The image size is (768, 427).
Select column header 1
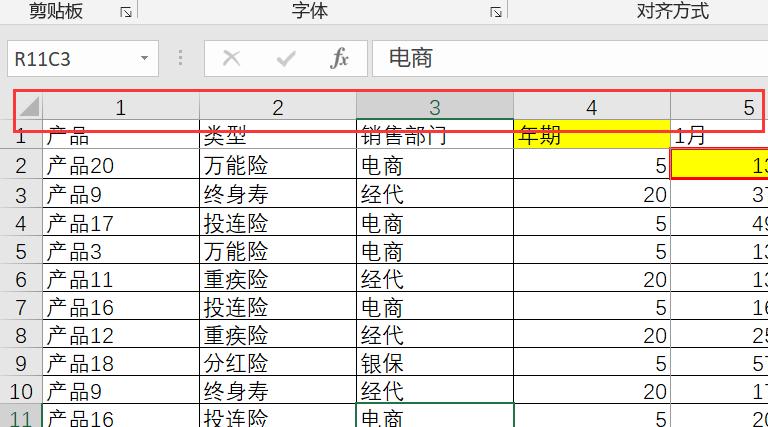[121, 107]
